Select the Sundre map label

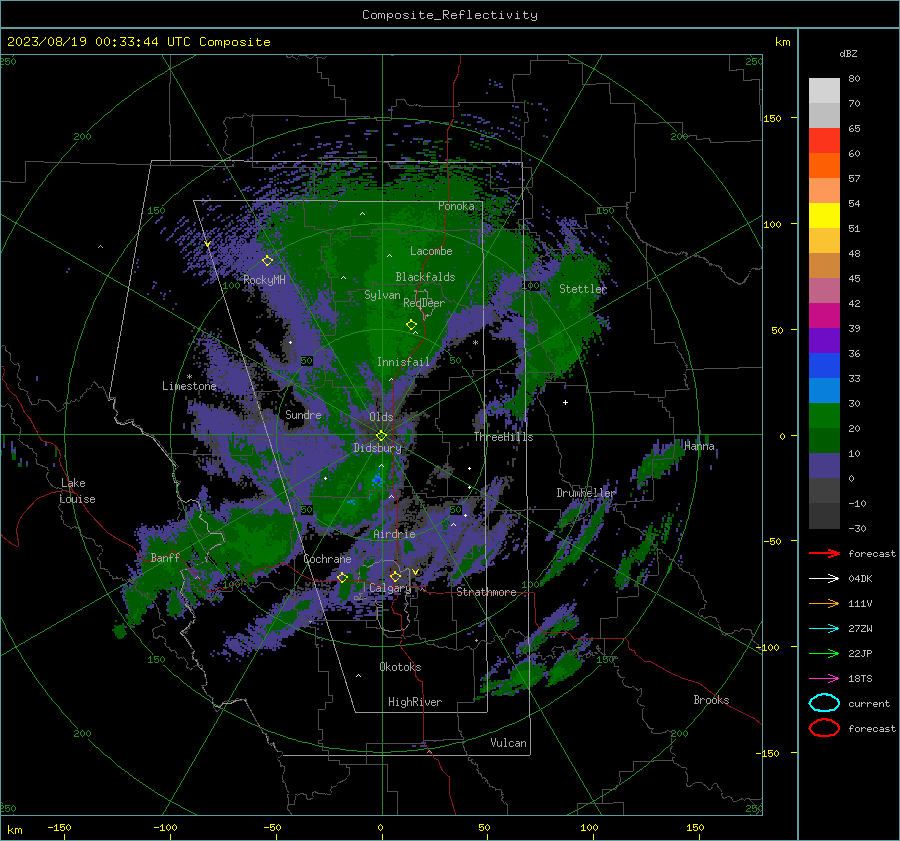(x=303, y=414)
